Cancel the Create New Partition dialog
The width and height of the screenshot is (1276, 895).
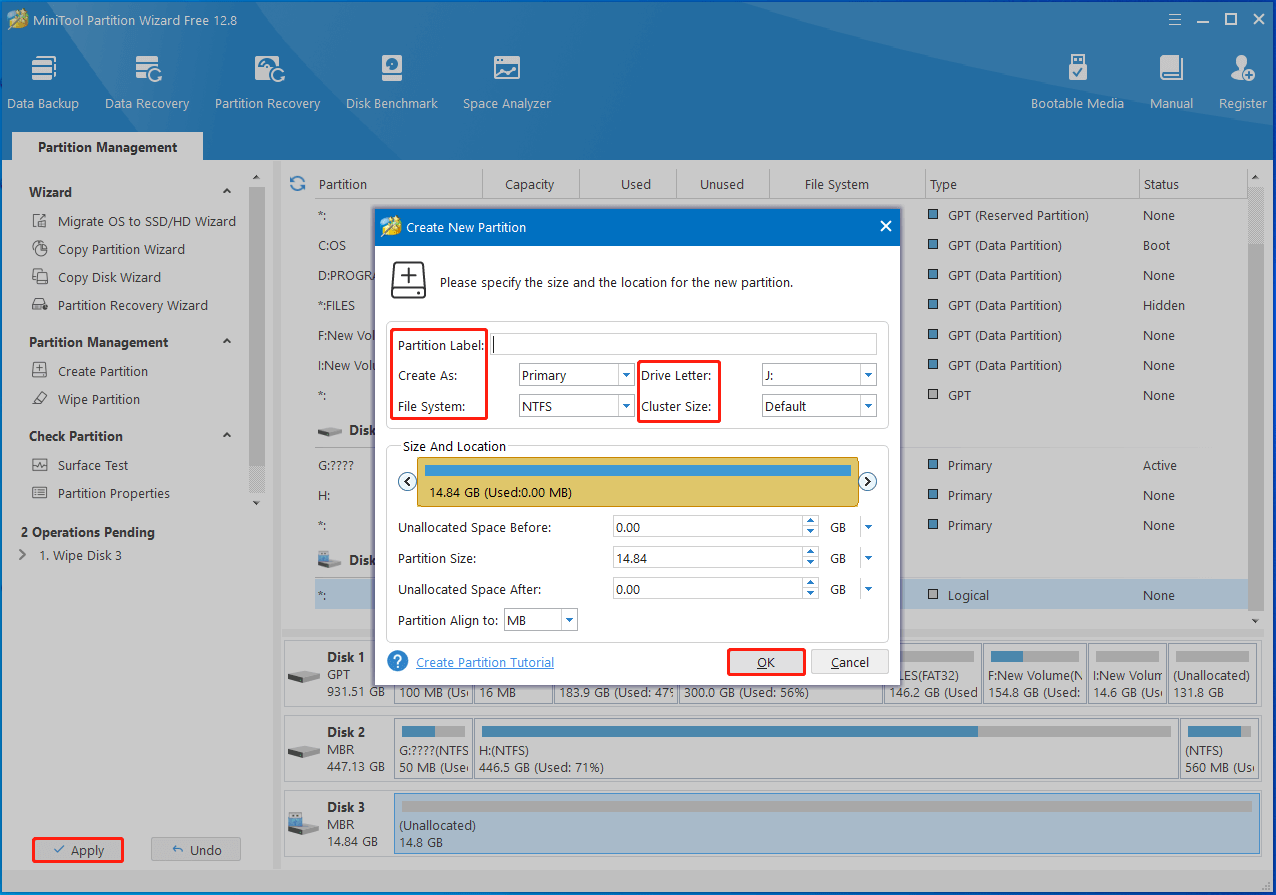[850, 662]
